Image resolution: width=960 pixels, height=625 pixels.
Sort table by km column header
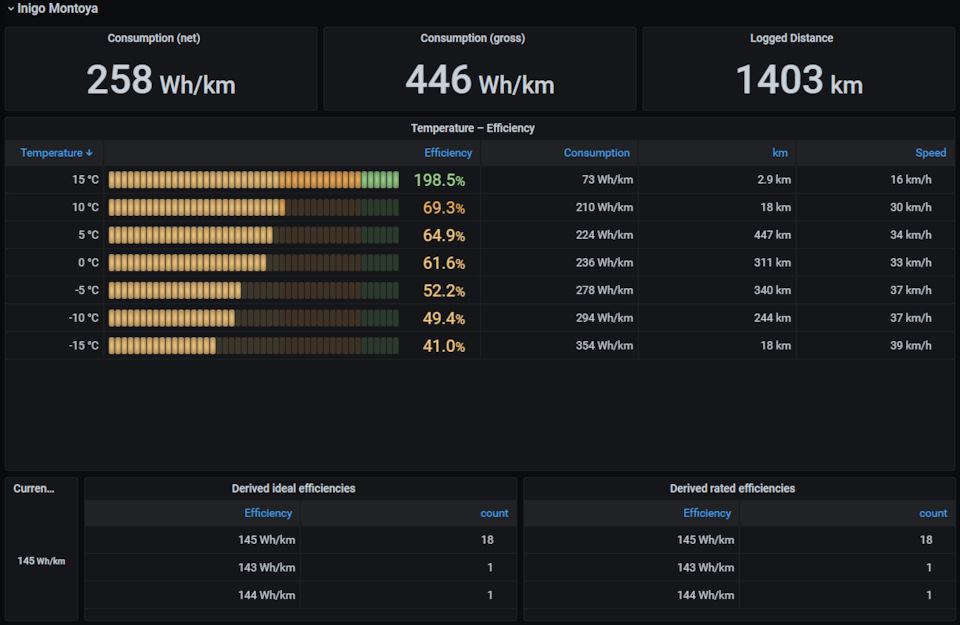point(779,153)
